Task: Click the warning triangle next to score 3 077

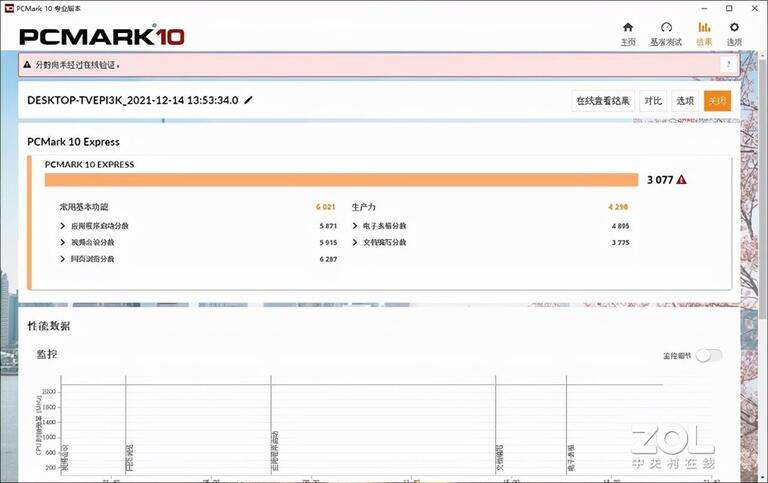Action: (681, 180)
